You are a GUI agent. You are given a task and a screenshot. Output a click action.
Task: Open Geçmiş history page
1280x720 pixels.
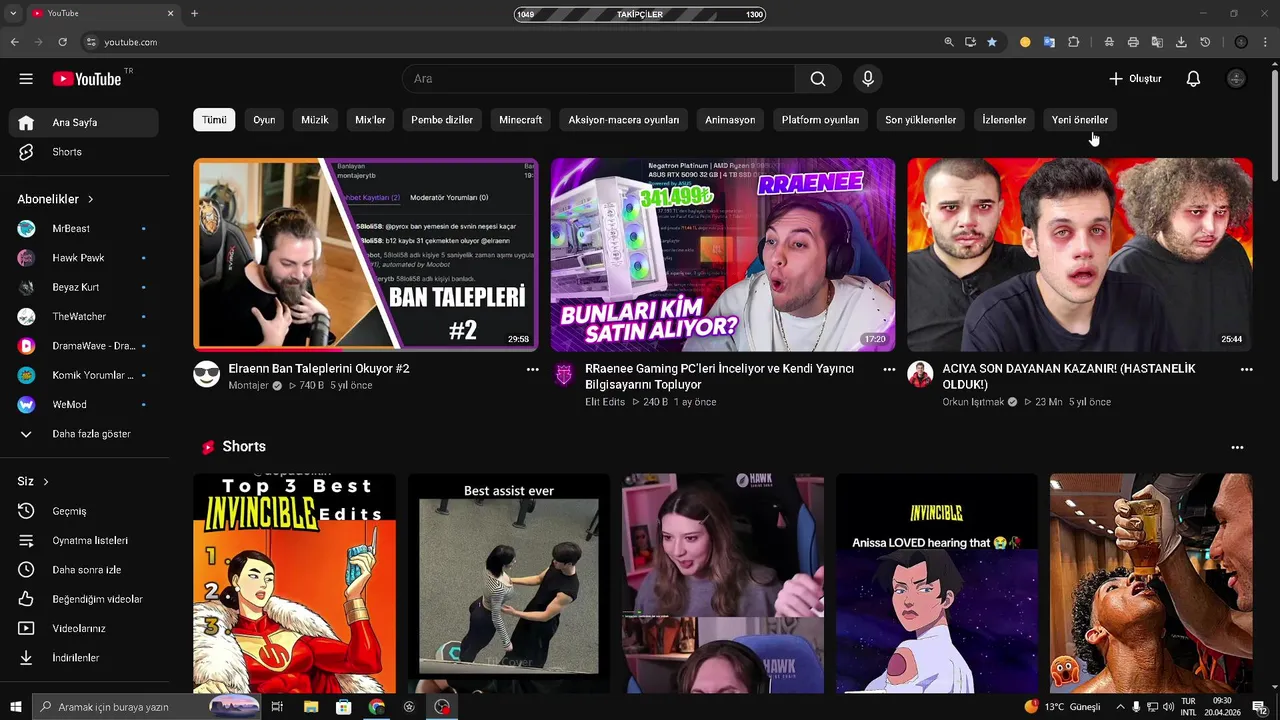pos(84,511)
